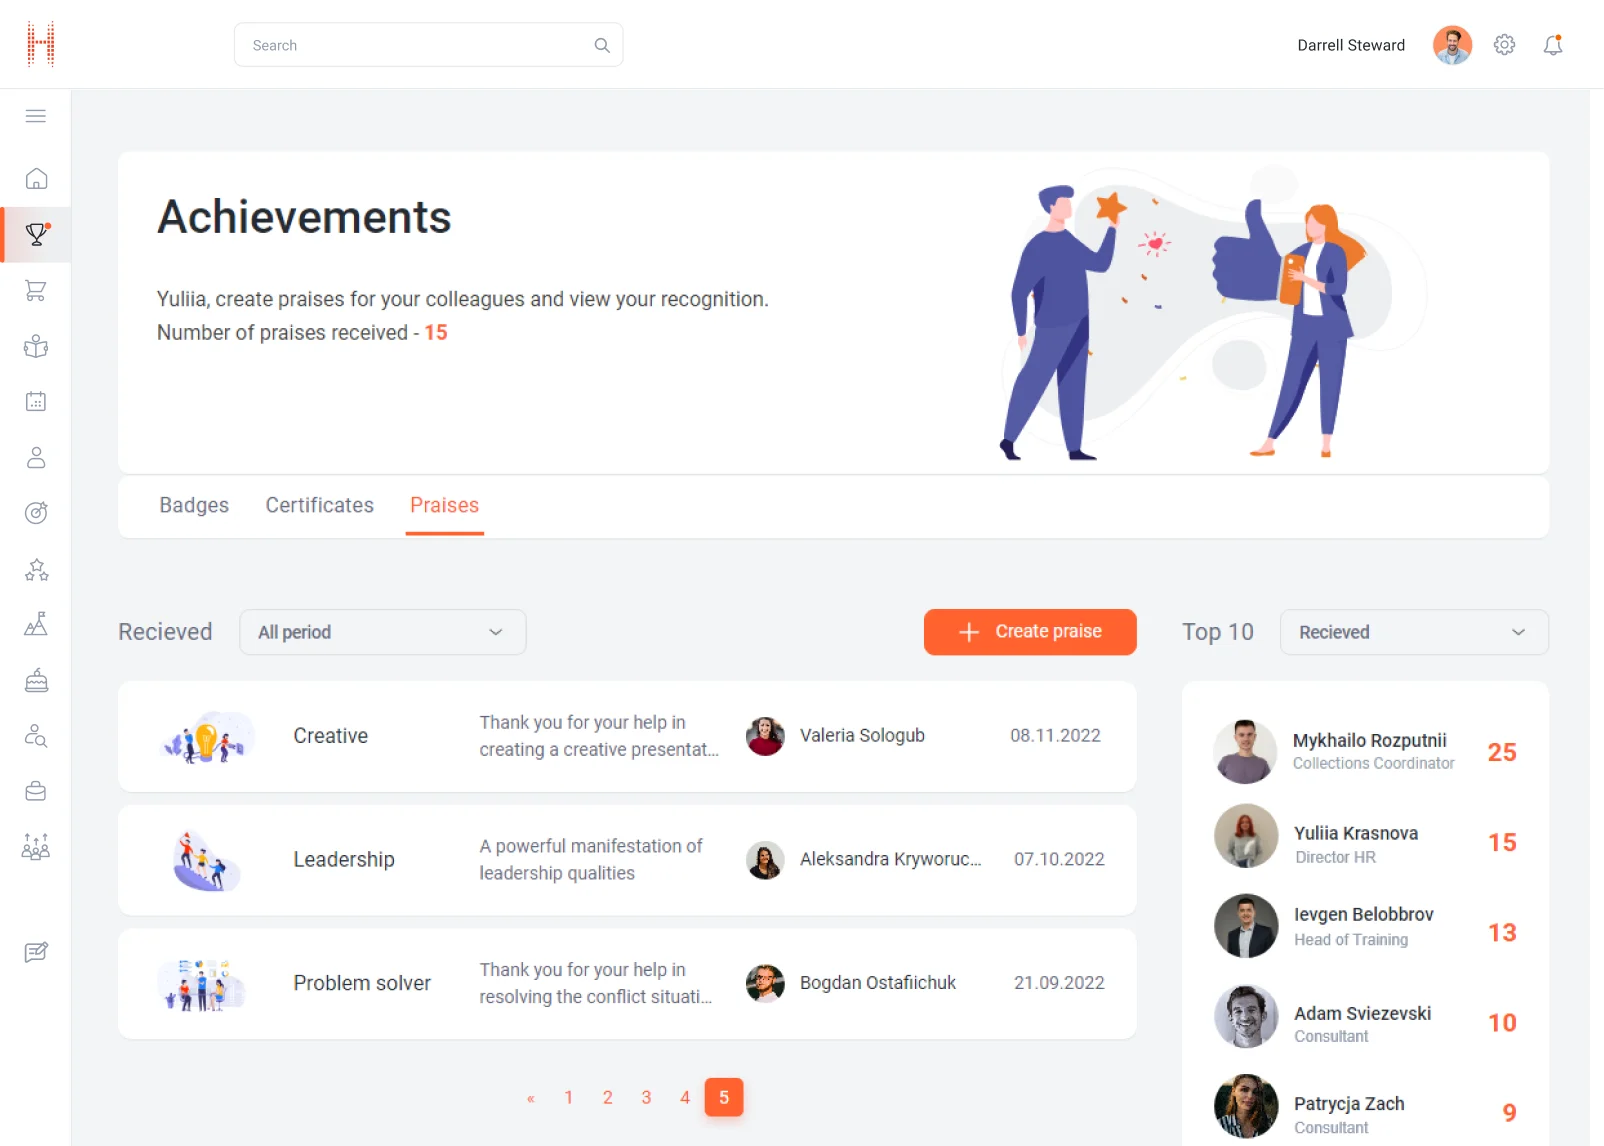Open the target goals sidebar icon
This screenshot has height=1146, width=1604.
(x=36, y=513)
